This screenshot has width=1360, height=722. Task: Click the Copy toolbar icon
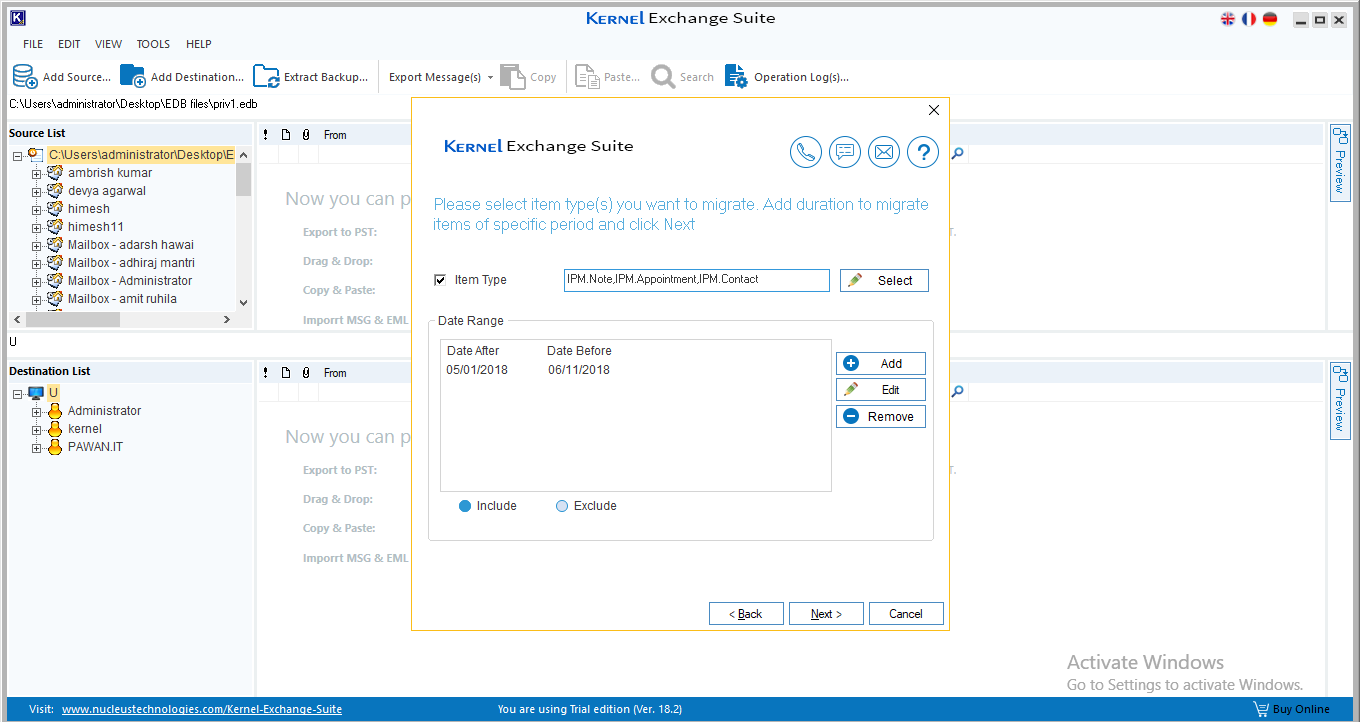tap(512, 76)
